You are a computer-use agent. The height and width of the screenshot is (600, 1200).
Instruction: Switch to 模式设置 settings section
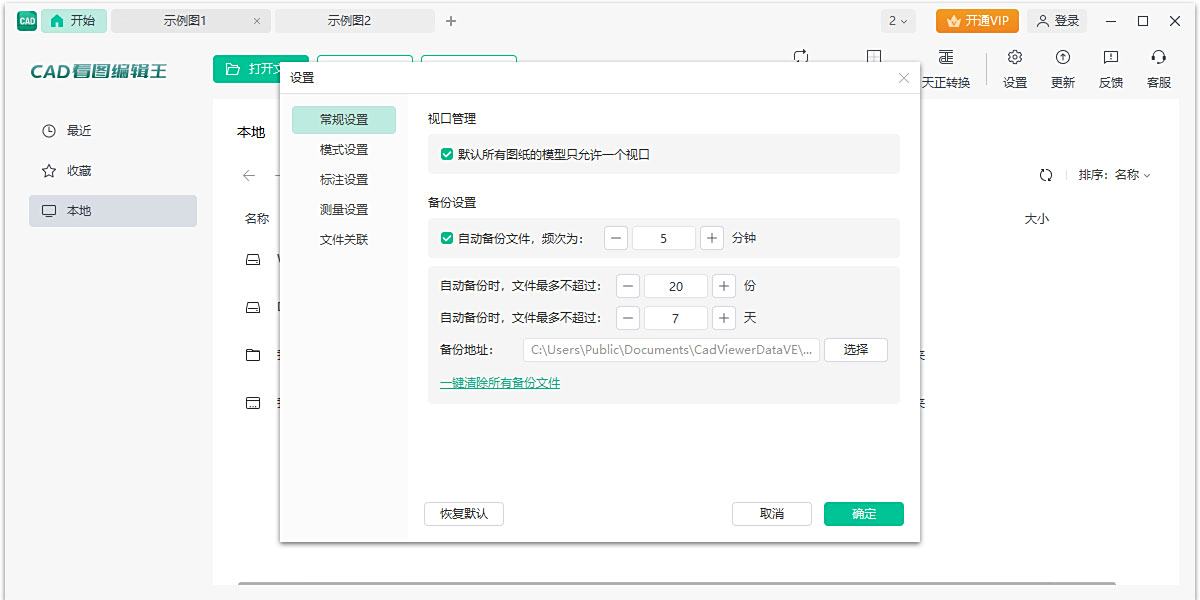(x=344, y=150)
